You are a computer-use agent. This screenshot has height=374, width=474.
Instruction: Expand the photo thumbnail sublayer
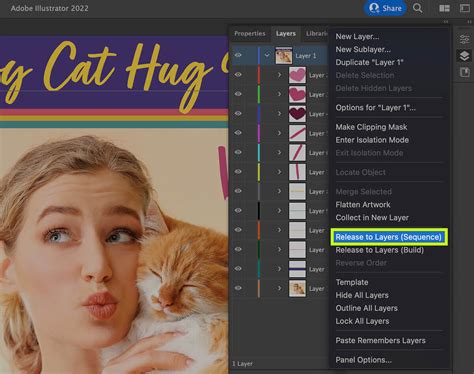(279, 288)
